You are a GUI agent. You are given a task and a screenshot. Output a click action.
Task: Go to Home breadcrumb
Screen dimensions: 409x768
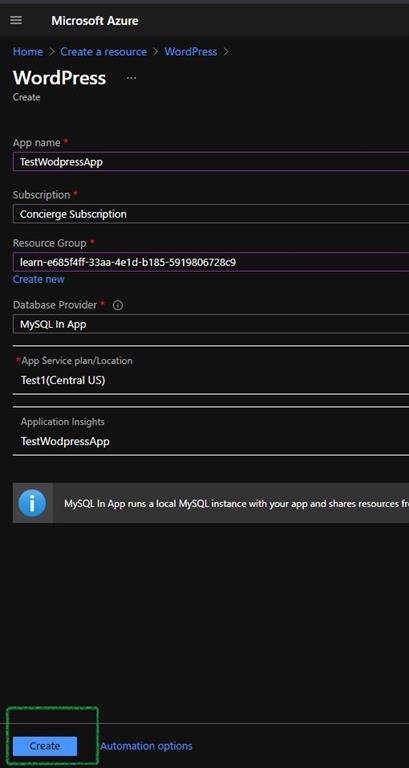27,52
